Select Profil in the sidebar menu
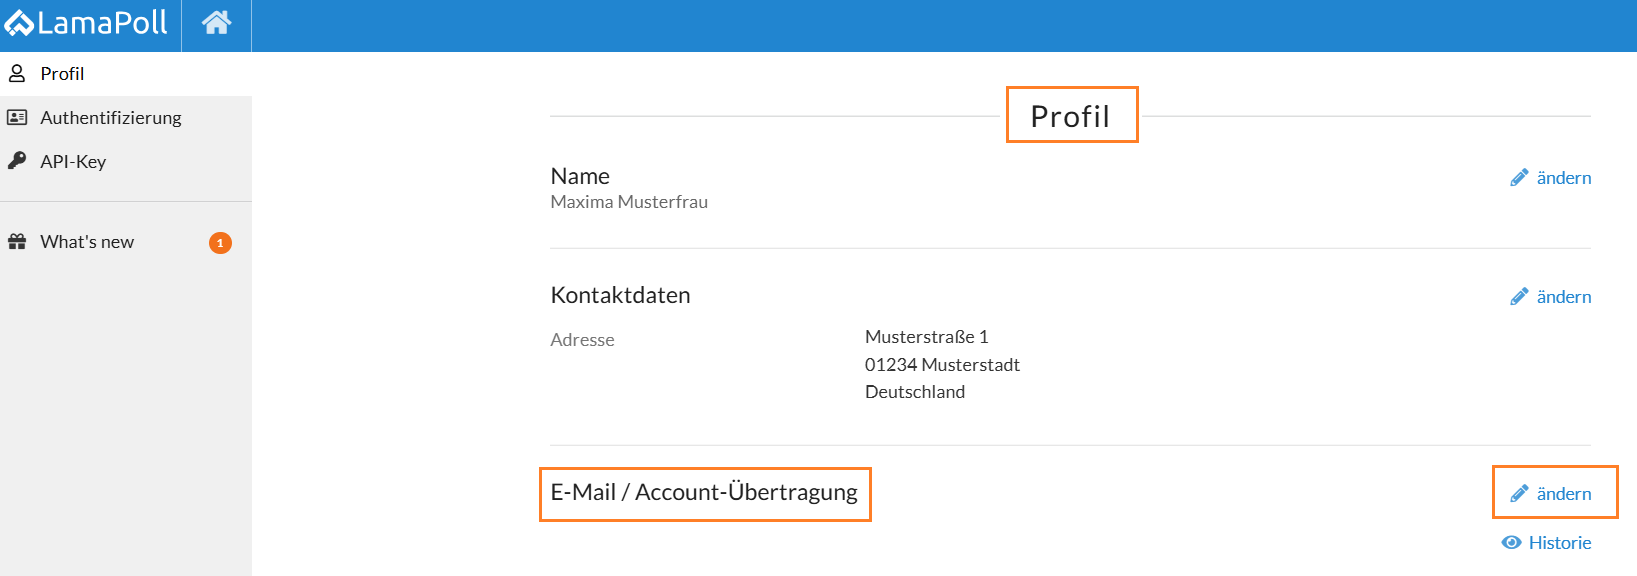The image size is (1637, 576). (x=62, y=74)
